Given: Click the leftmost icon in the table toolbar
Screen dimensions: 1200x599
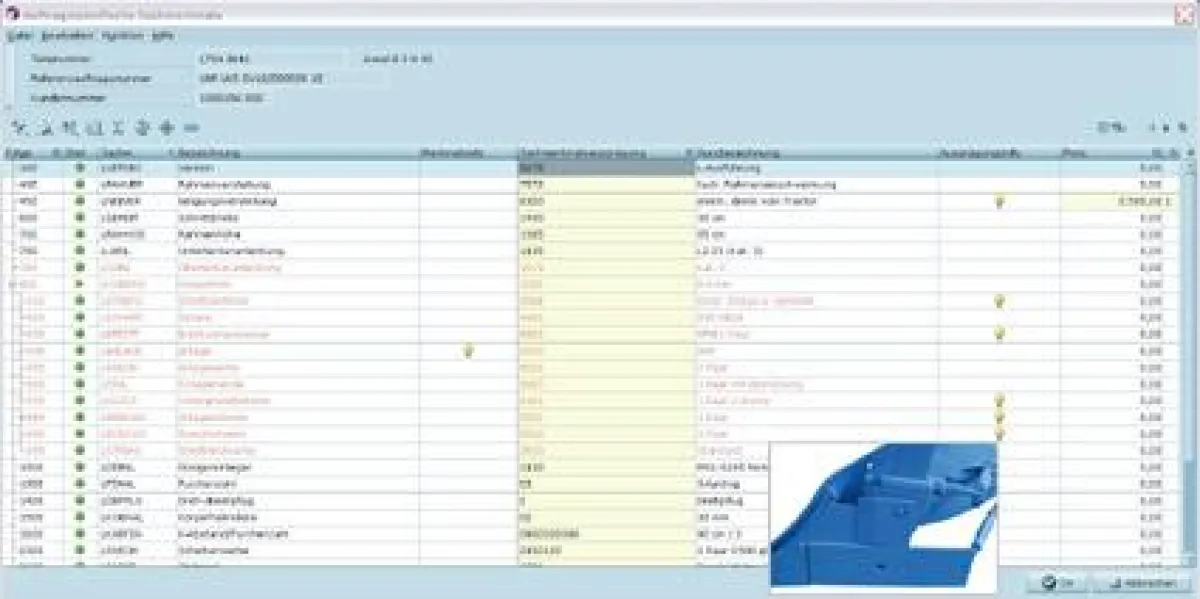Looking at the screenshot, I should coord(18,128).
